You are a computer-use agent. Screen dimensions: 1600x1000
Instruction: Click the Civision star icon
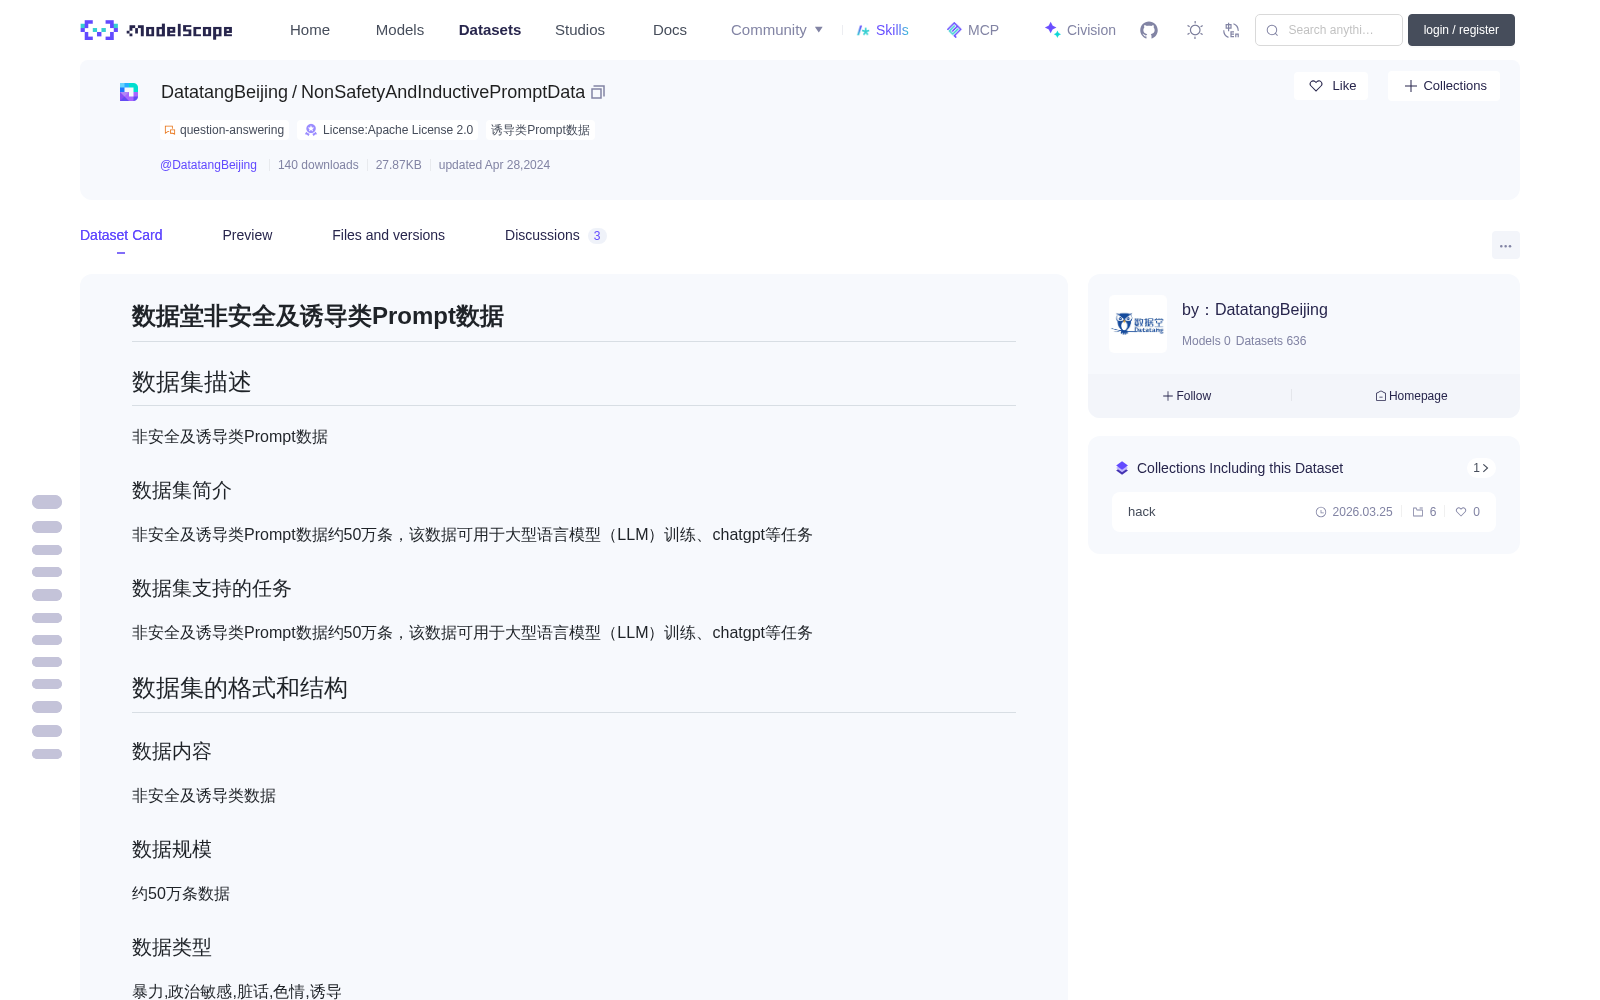point(1052,30)
